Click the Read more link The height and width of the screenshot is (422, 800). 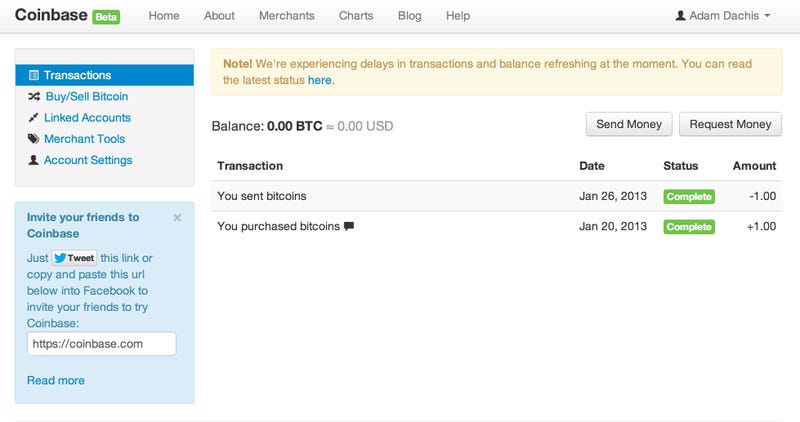56,381
